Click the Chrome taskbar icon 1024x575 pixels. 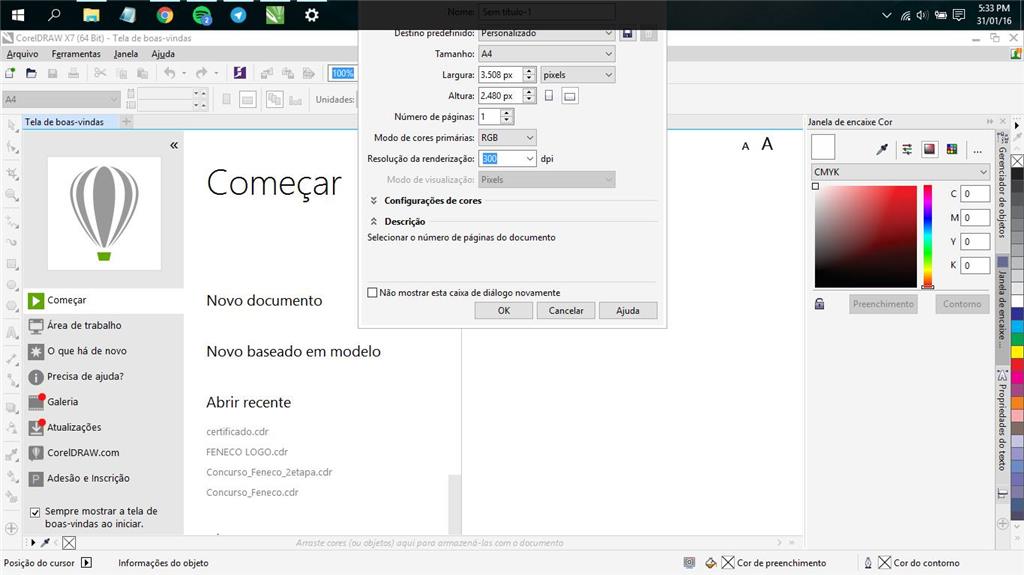(165, 14)
